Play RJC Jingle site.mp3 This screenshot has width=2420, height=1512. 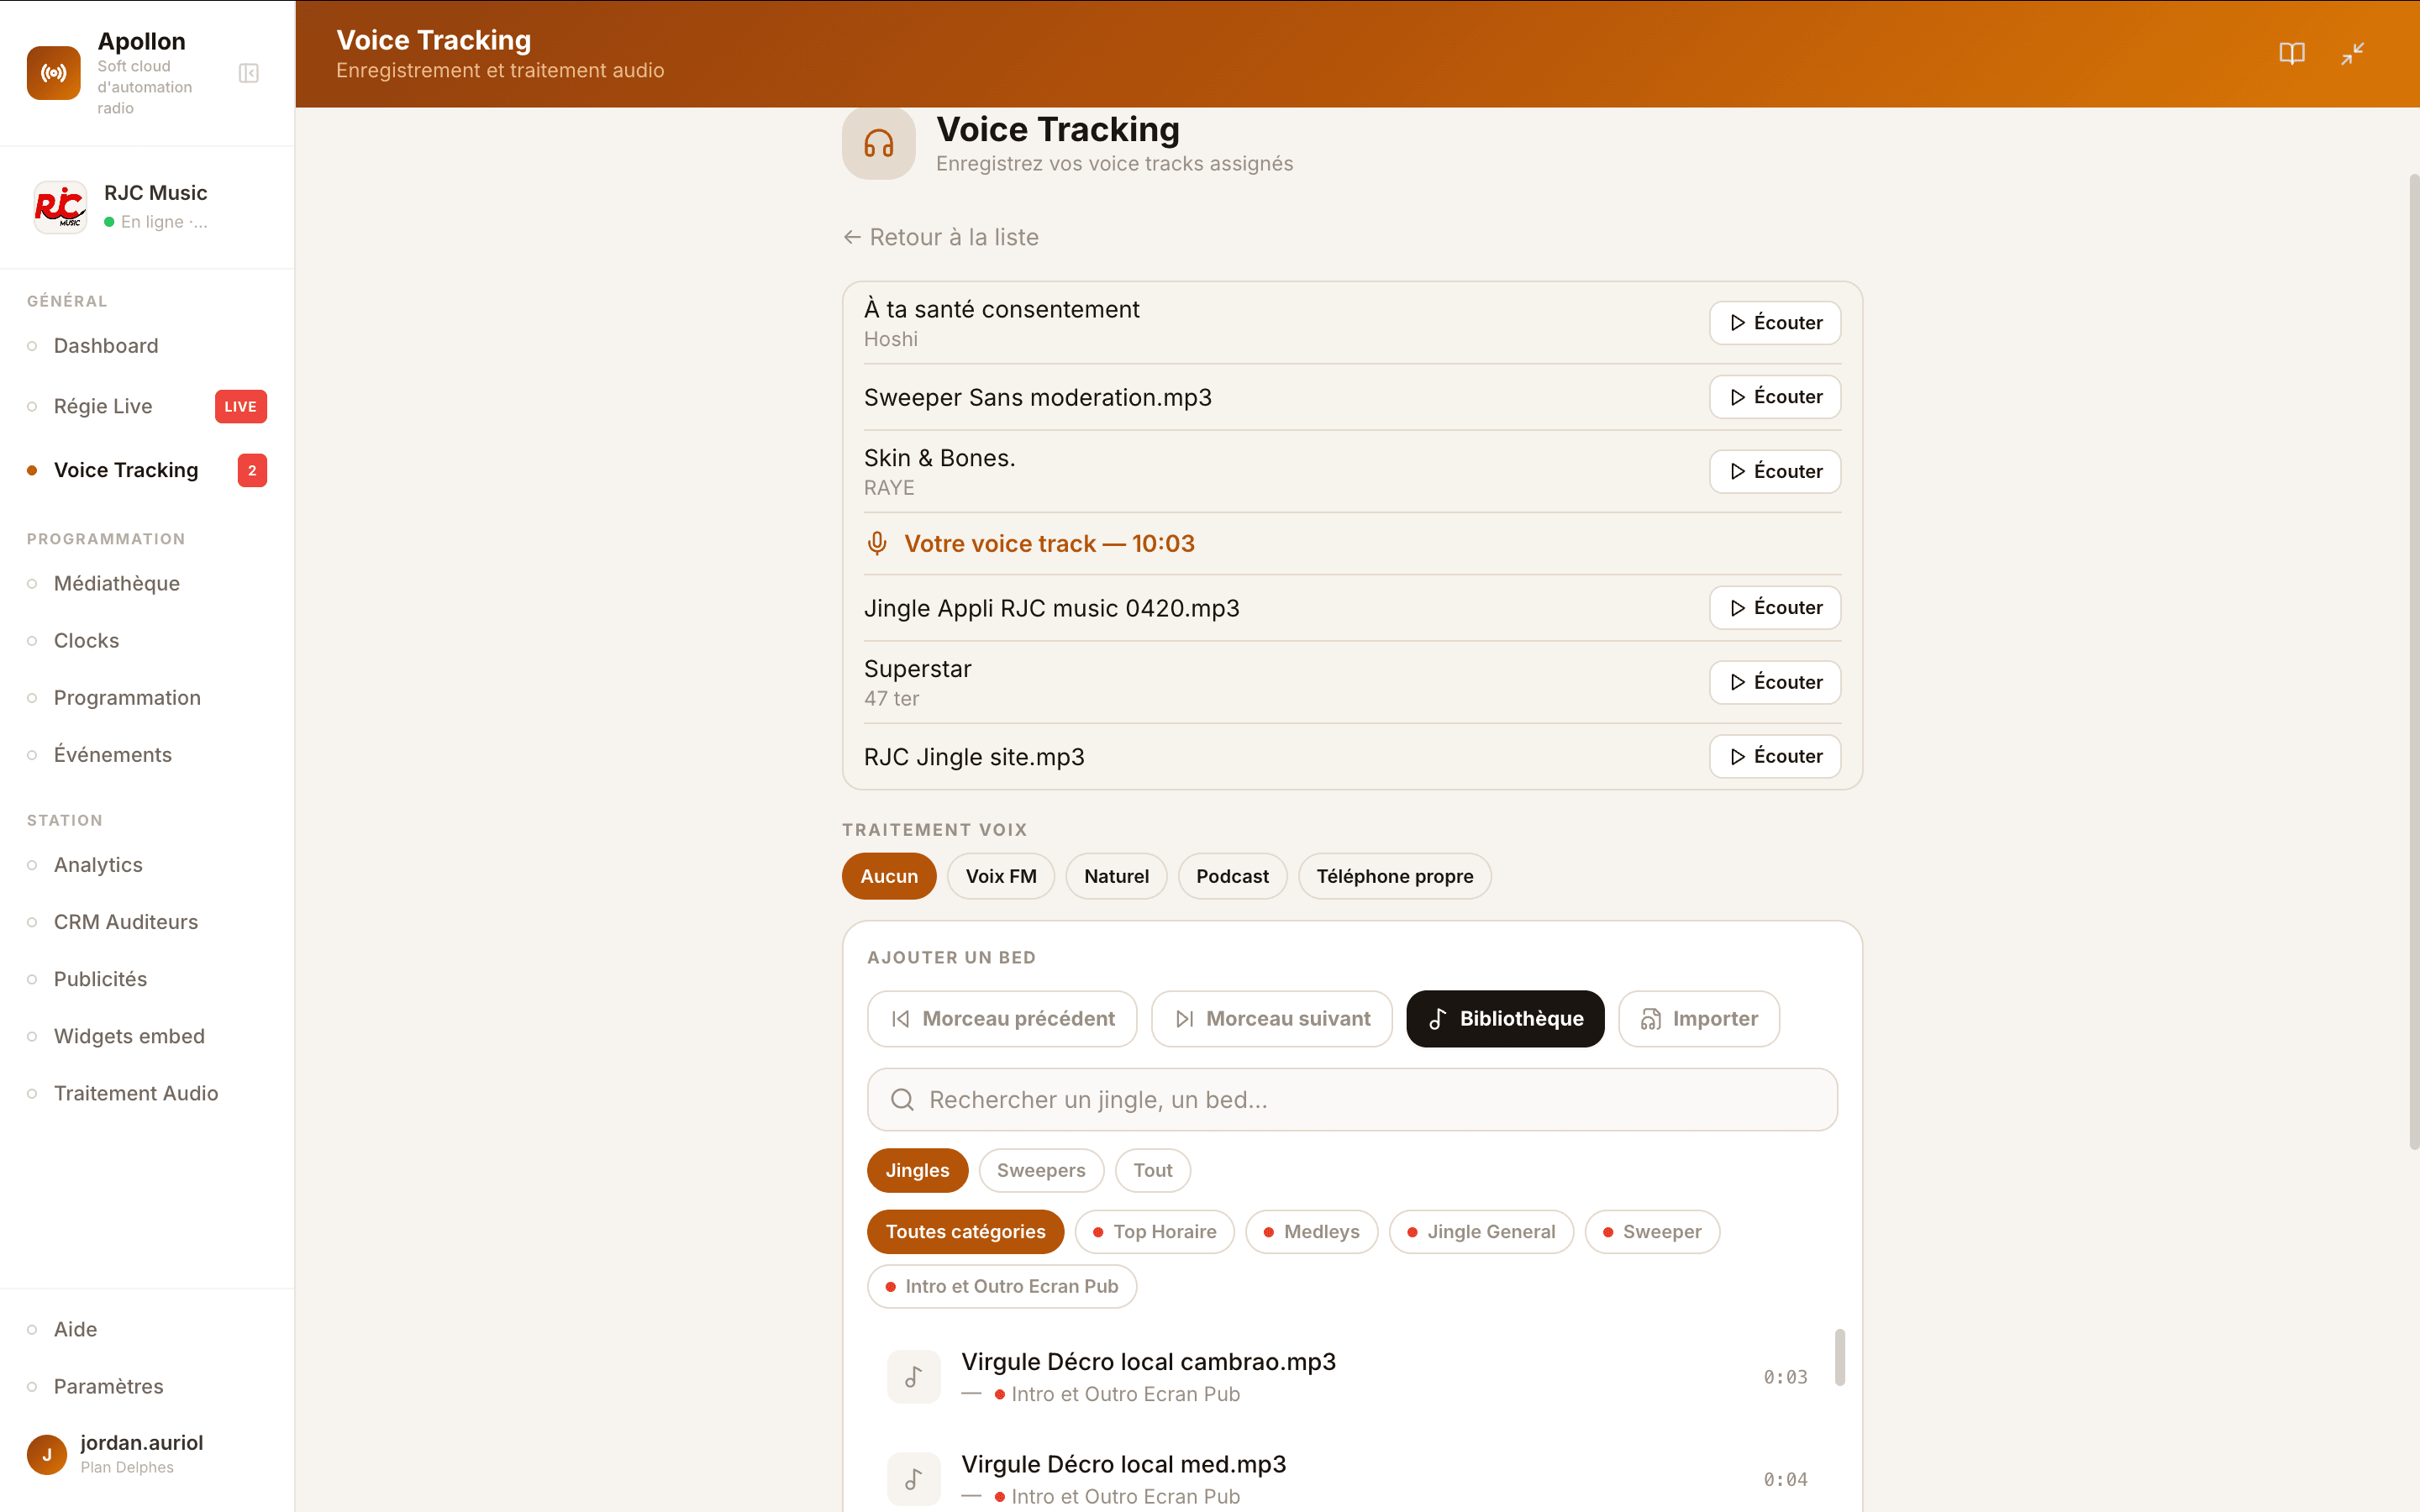pos(1775,756)
